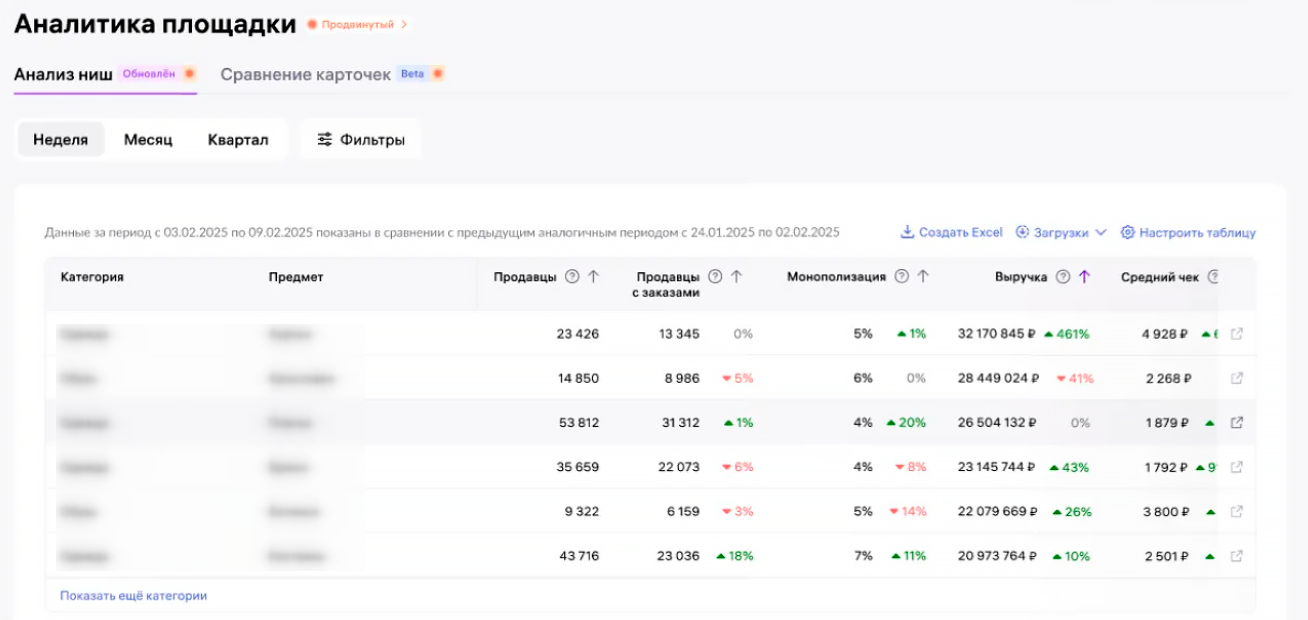The height and width of the screenshot is (620, 1308).
Task: Open the Средний чек help icon
Action: (1213, 276)
